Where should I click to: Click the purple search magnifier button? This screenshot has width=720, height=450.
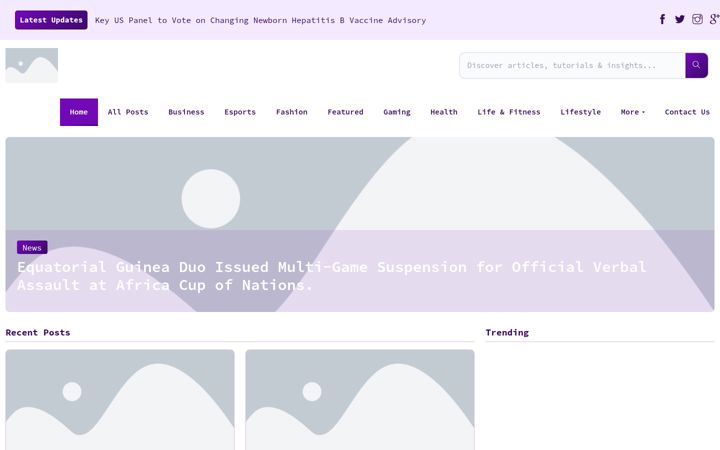696,65
